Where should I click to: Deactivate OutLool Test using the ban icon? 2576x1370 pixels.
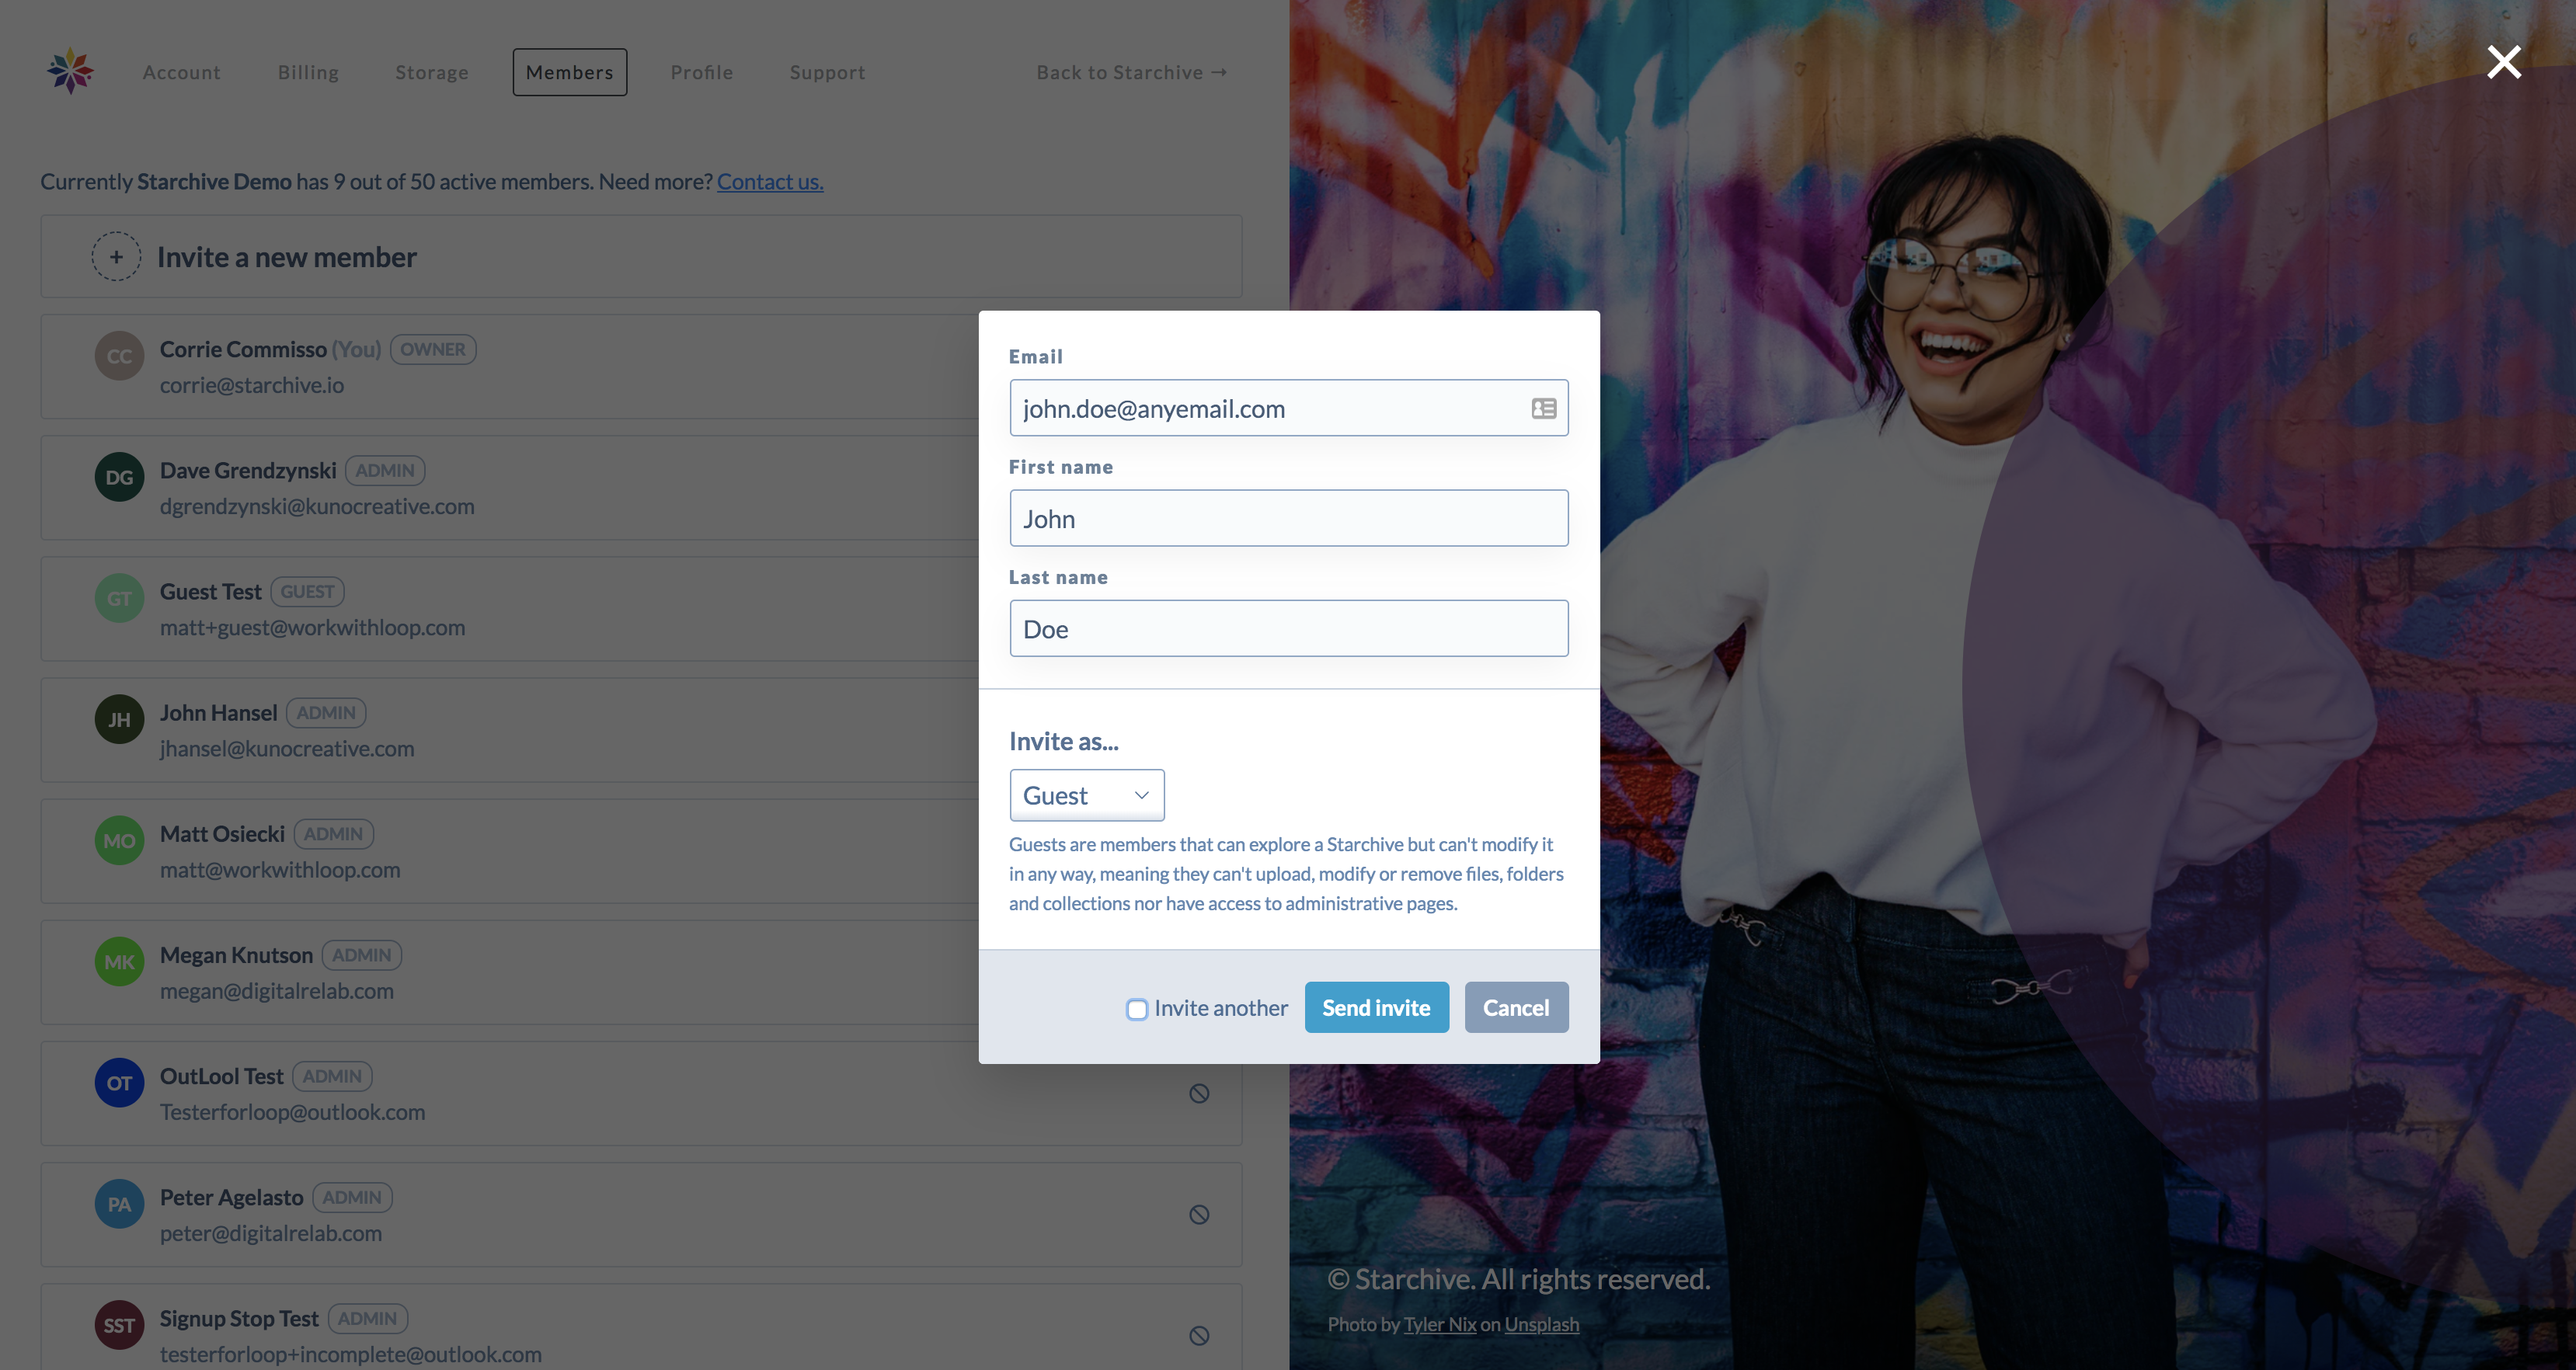point(1199,1094)
